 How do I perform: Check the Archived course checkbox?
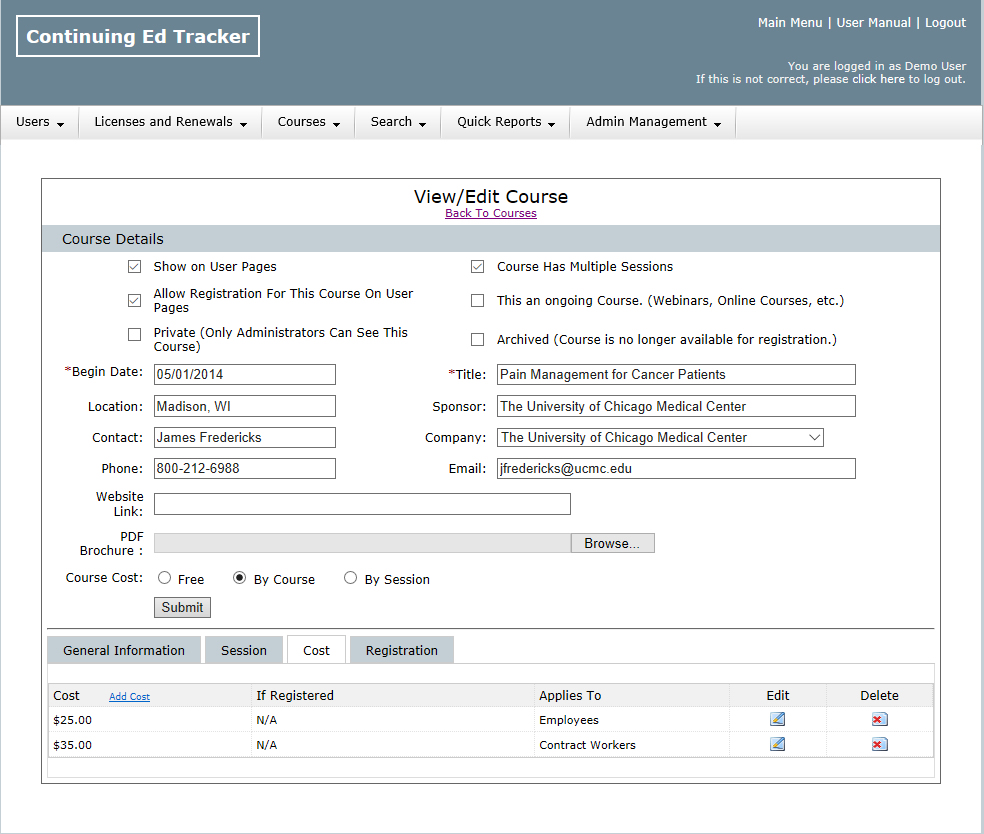click(478, 340)
